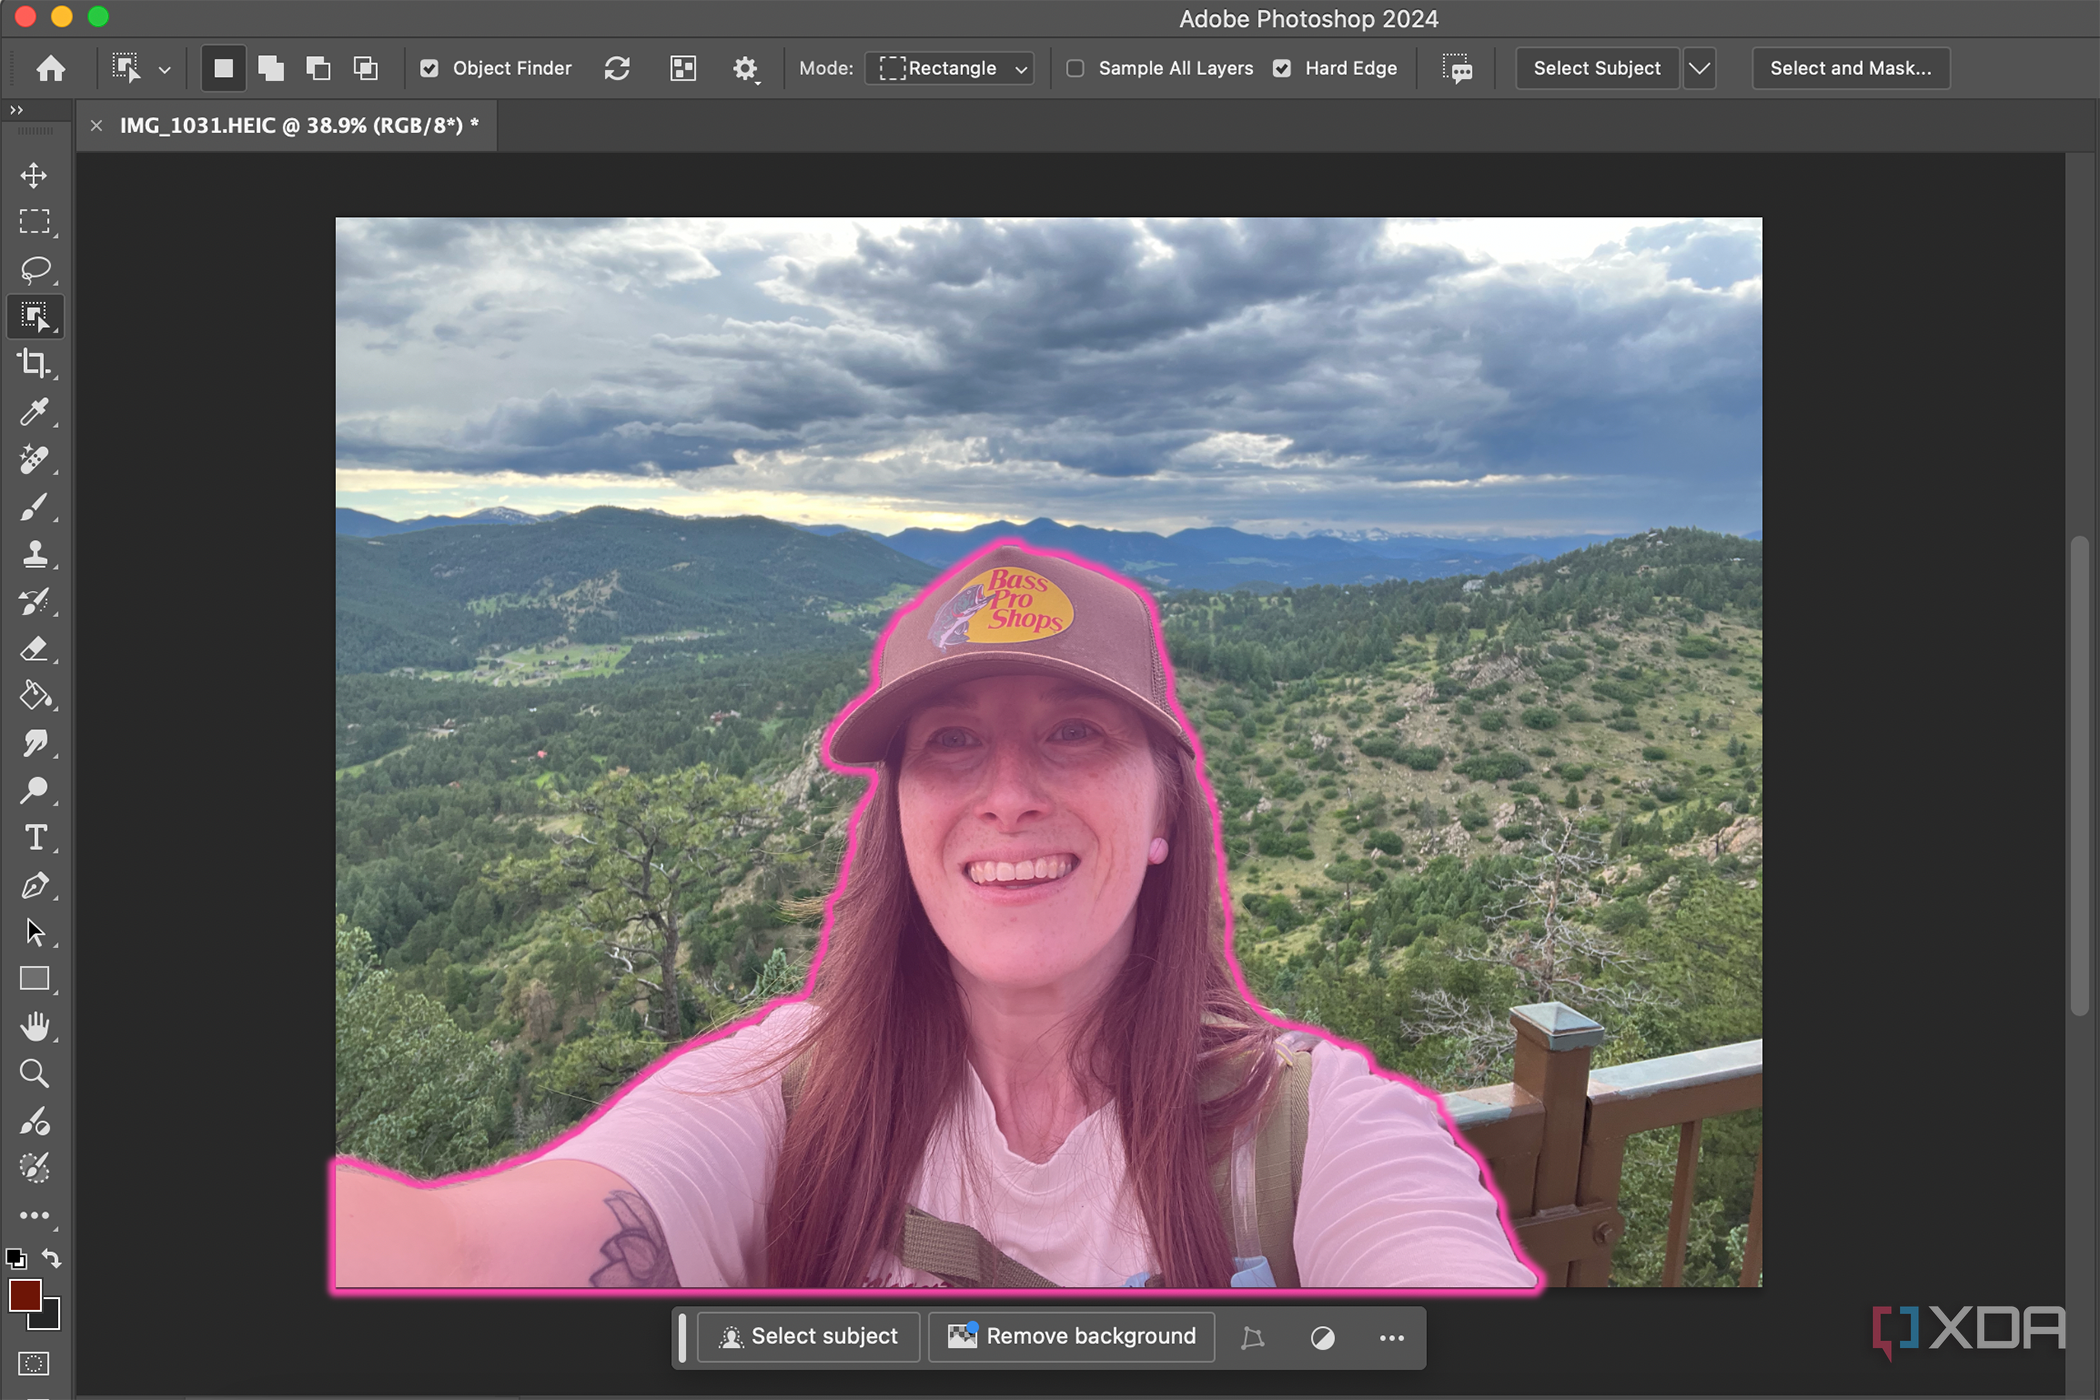
Task: Select the Eyedropper tool
Action: (34, 411)
